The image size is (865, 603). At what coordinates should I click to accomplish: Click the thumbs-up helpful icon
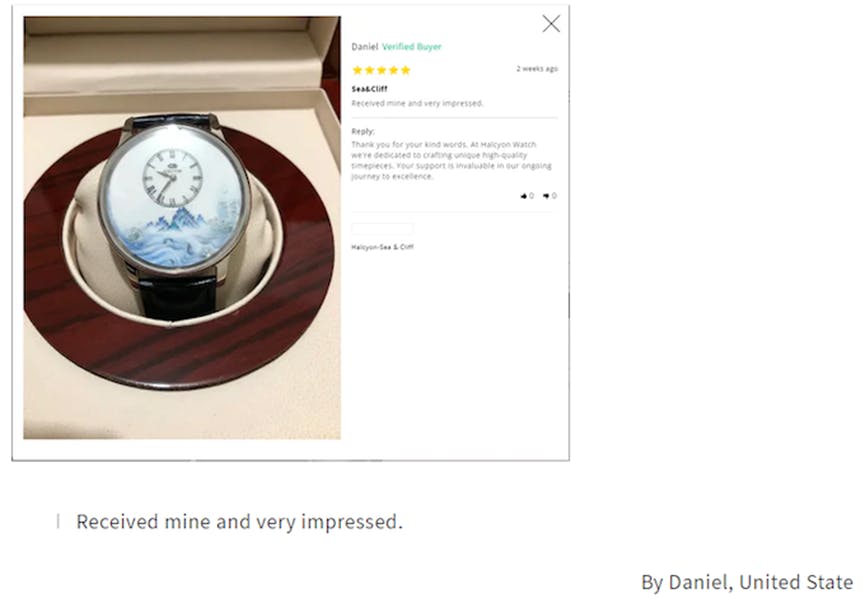pos(524,196)
